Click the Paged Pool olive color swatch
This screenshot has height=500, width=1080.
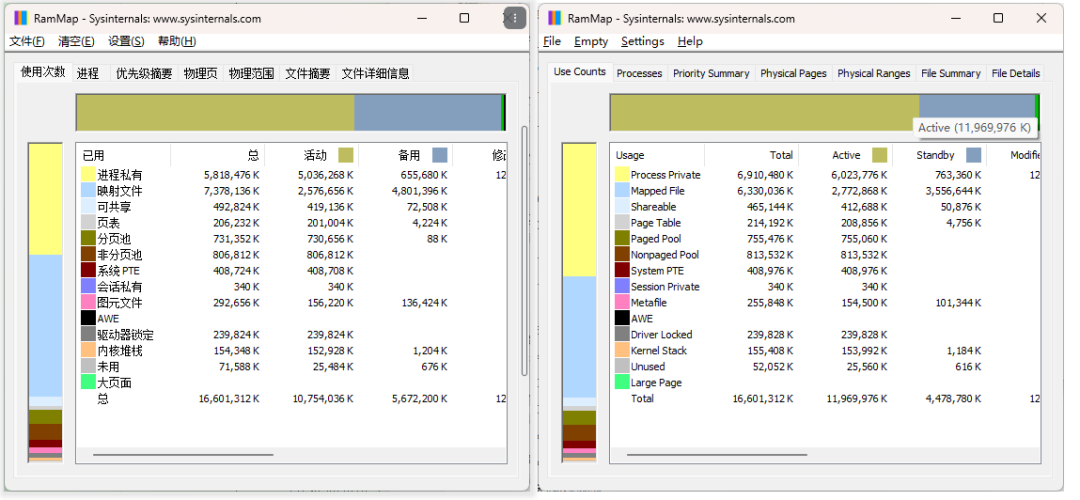click(622, 238)
